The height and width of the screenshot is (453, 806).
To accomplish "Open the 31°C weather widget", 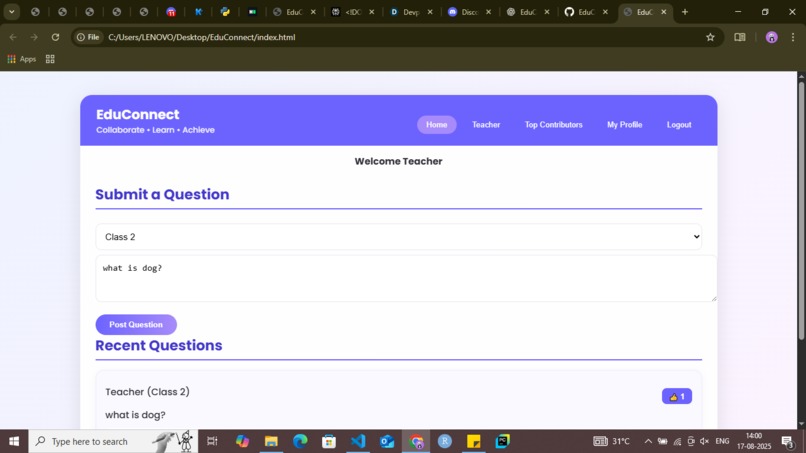I will click(611, 441).
